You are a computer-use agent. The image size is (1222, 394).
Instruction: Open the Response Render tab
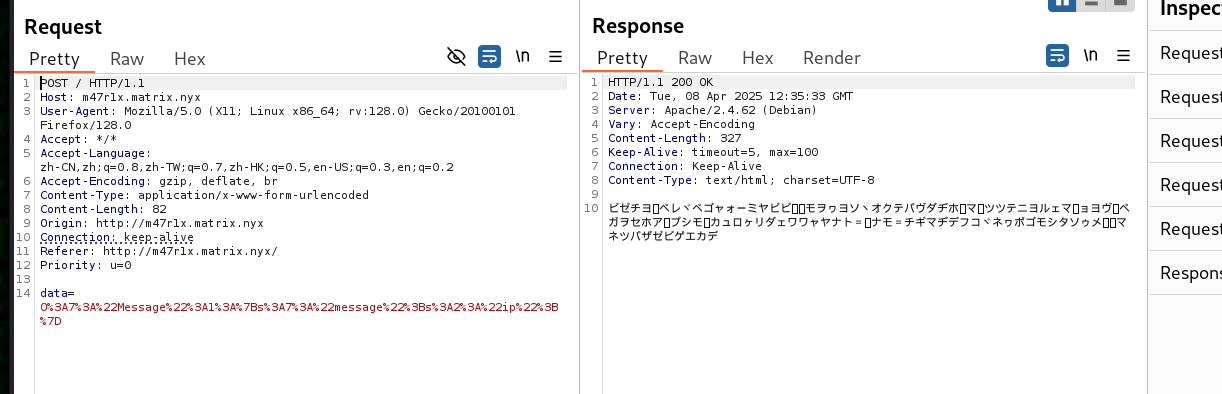tap(832, 58)
